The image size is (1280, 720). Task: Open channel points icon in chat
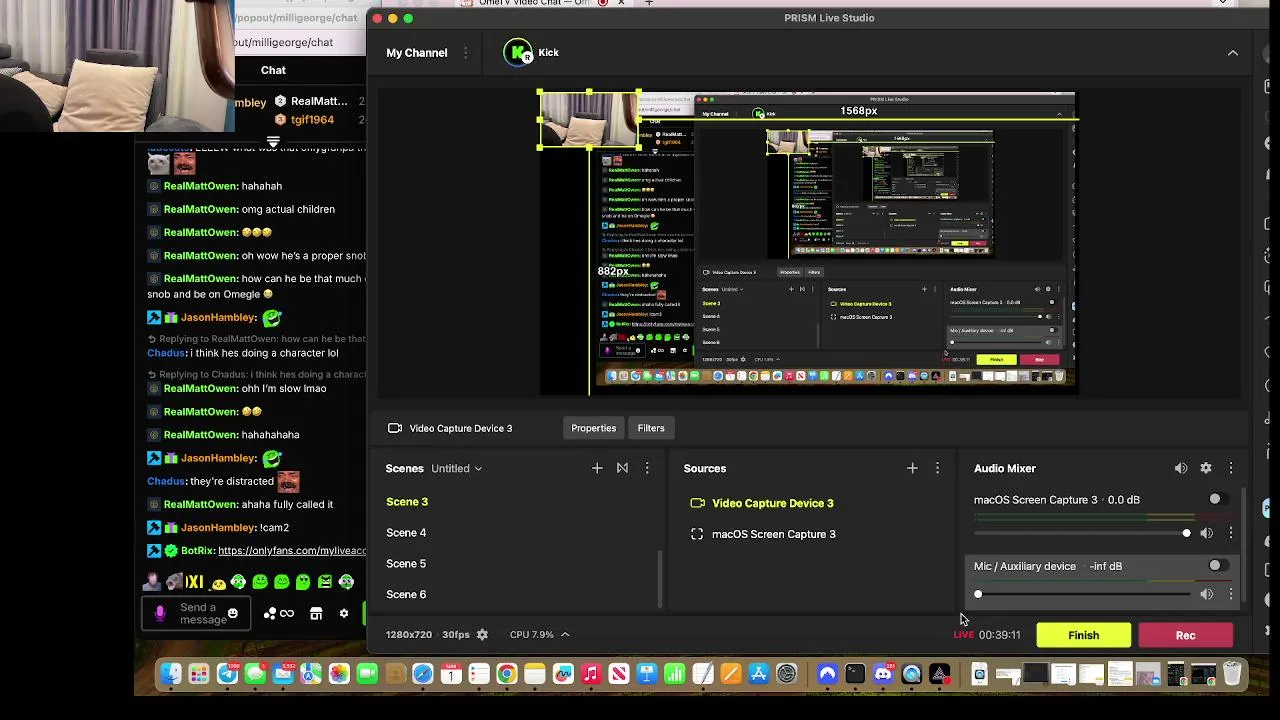point(269,614)
